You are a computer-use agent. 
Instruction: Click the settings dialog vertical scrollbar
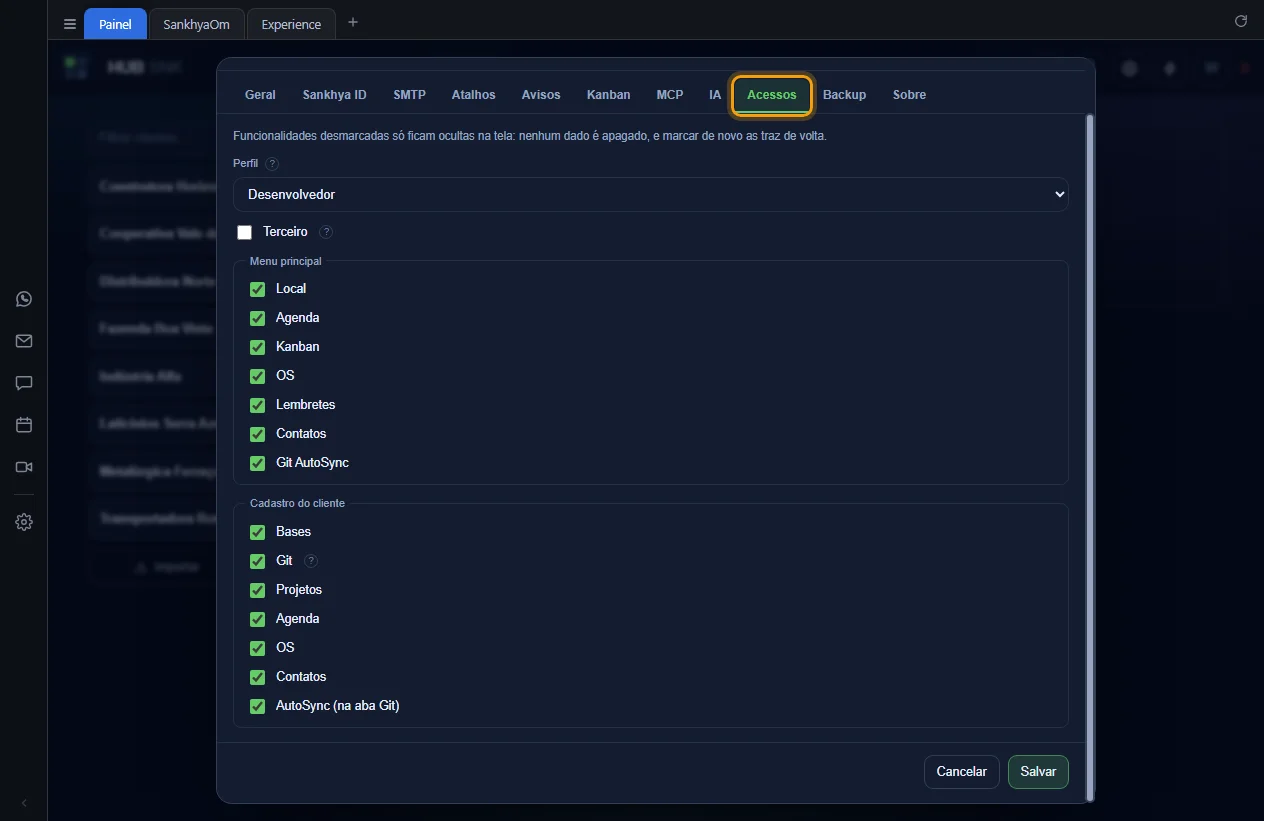pyautogui.click(x=1090, y=458)
